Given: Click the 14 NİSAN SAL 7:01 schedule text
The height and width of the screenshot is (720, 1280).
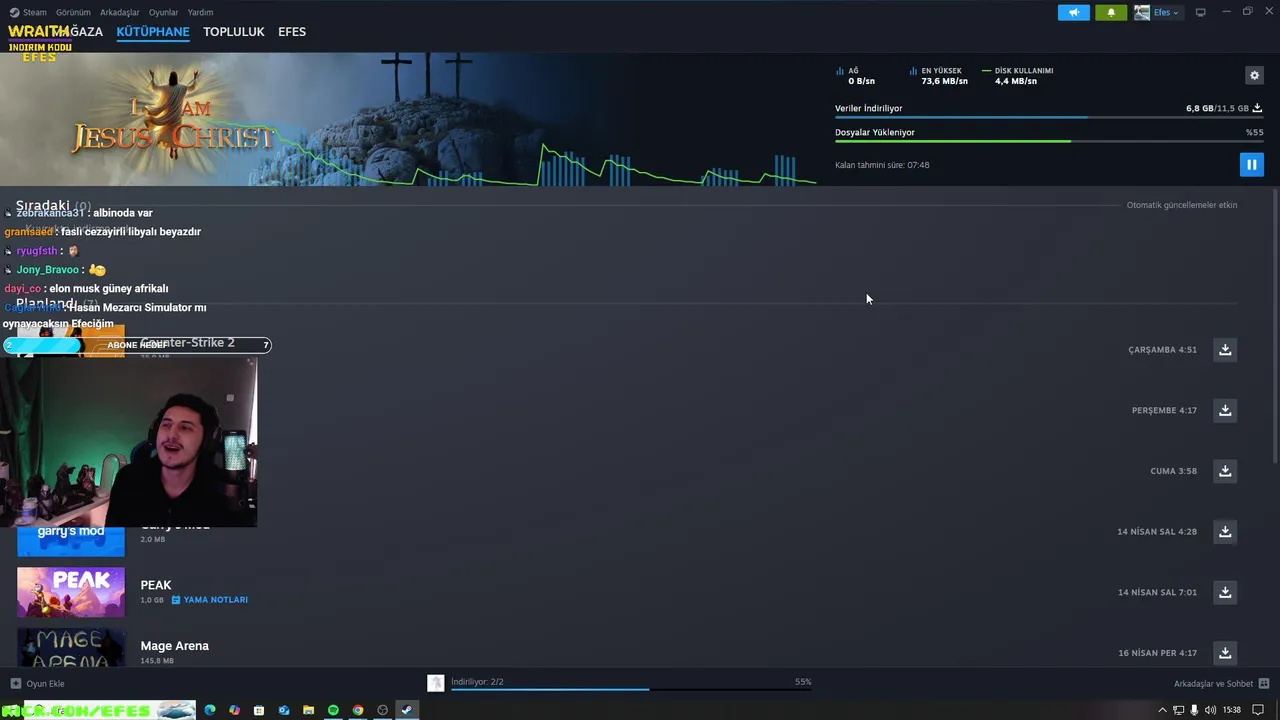Looking at the screenshot, I should tap(1157, 593).
